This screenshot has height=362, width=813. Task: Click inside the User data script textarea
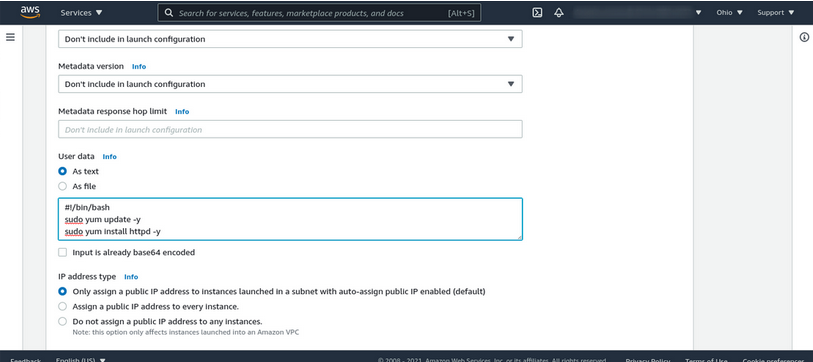[x=290, y=219]
